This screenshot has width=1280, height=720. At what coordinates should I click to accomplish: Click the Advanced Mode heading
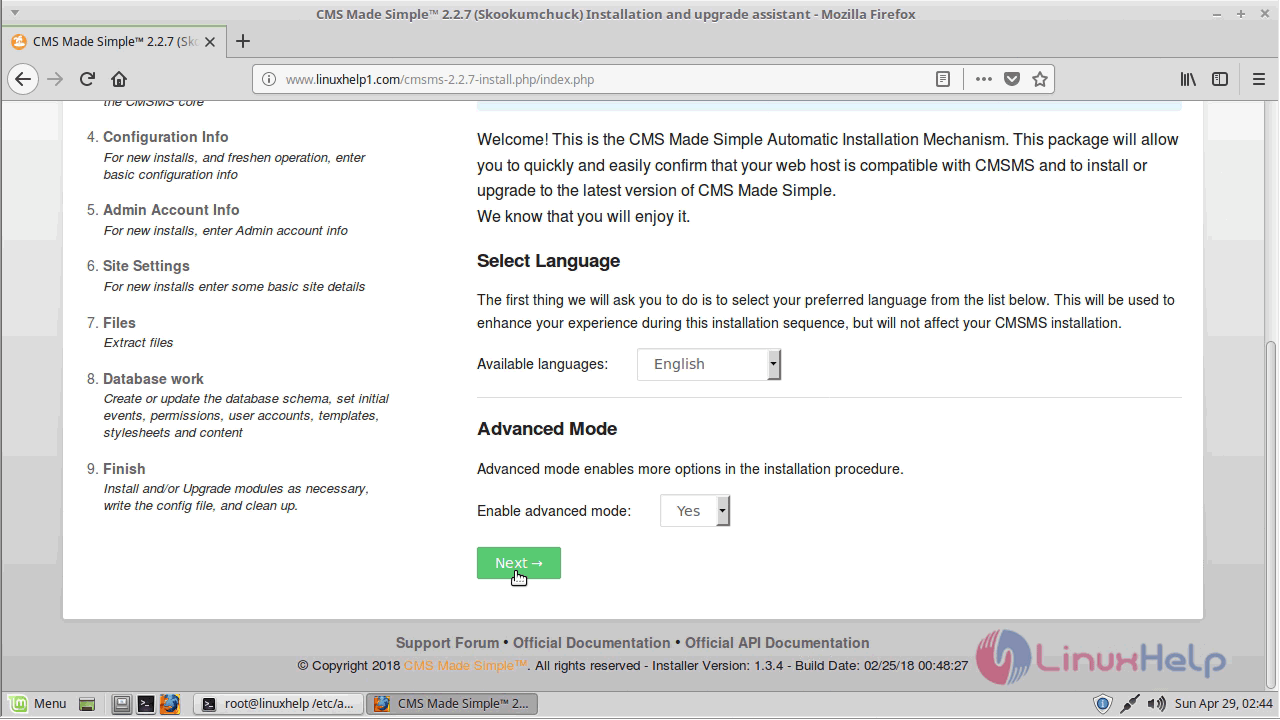point(547,429)
